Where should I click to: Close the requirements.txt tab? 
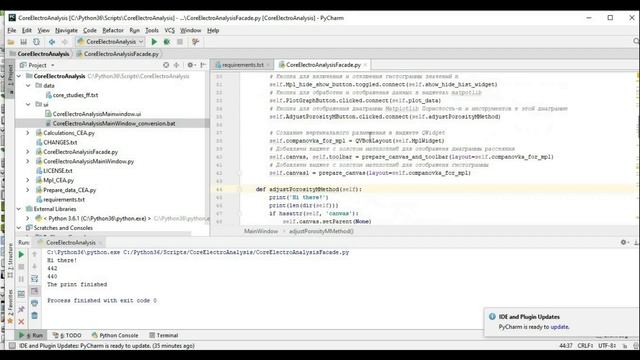pos(268,65)
